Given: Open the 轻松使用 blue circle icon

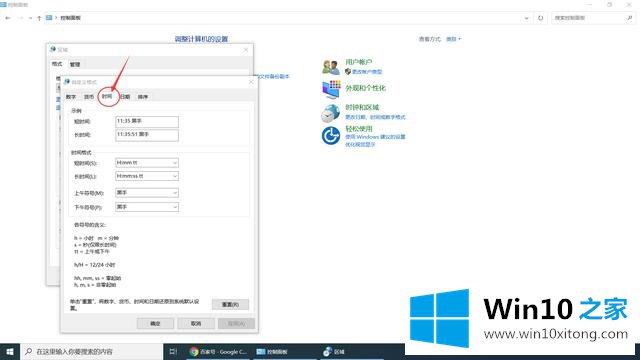Looking at the screenshot, I should (x=331, y=136).
